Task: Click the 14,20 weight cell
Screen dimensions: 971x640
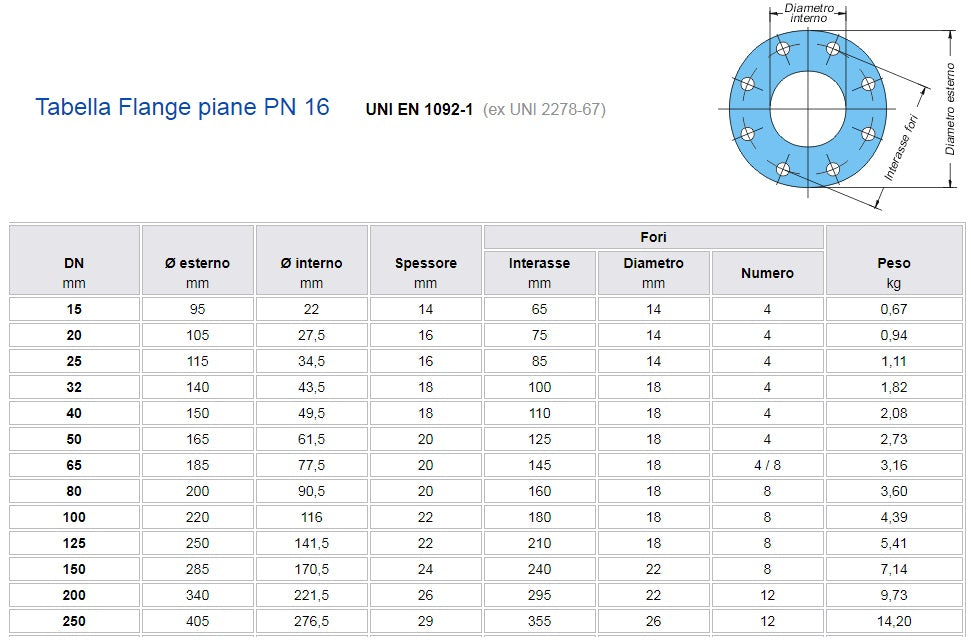Action: point(894,621)
